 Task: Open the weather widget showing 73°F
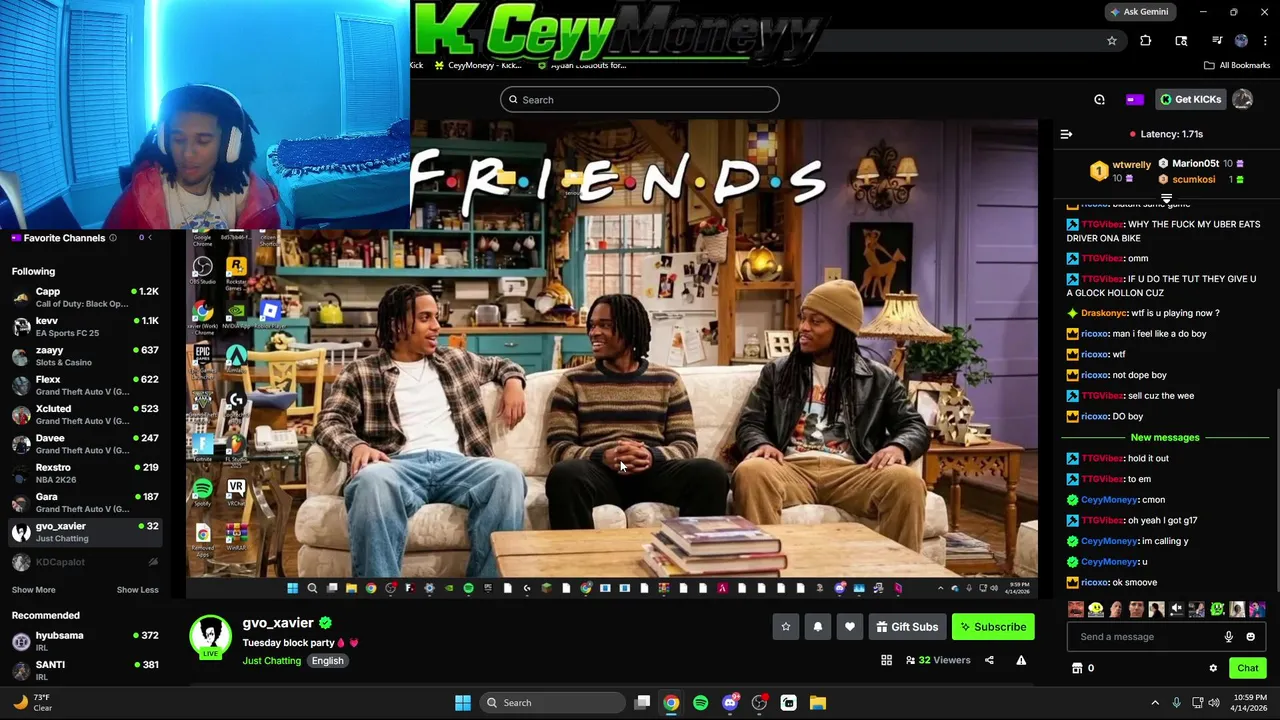[32, 703]
